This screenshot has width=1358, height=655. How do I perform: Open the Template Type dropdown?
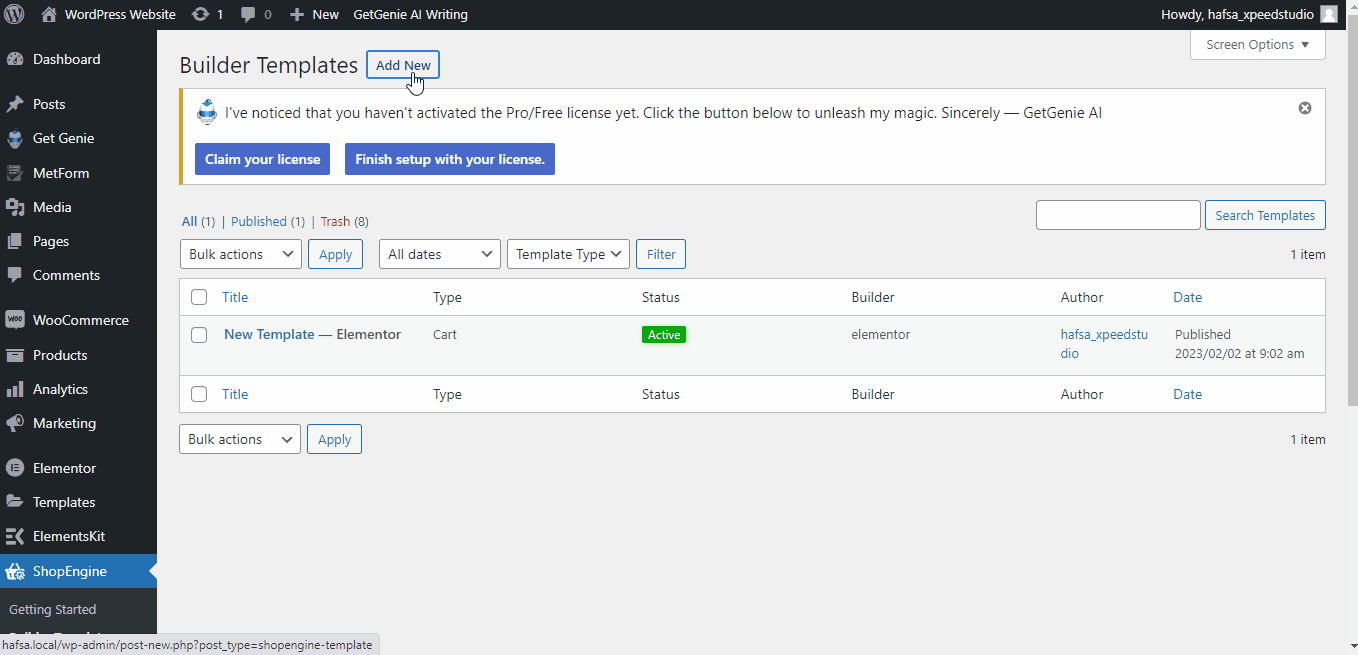point(569,254)
